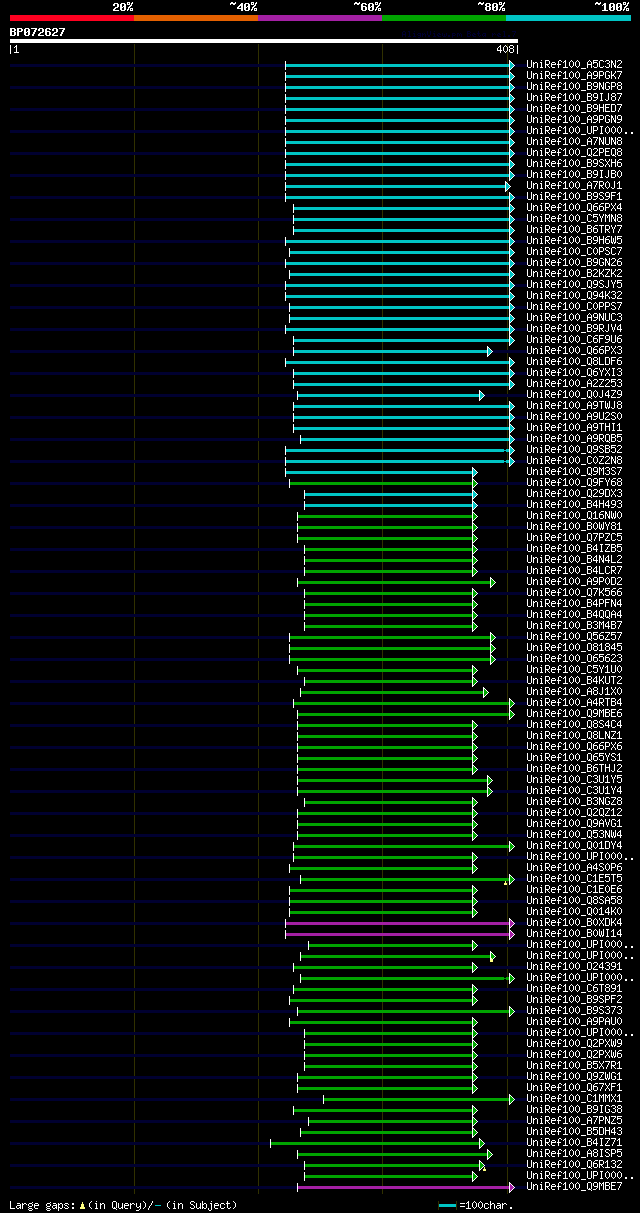Click the UniRef100_Q2PXW9 label
The width and height of the screenshot is (640, 1213).
point(574,1043)
